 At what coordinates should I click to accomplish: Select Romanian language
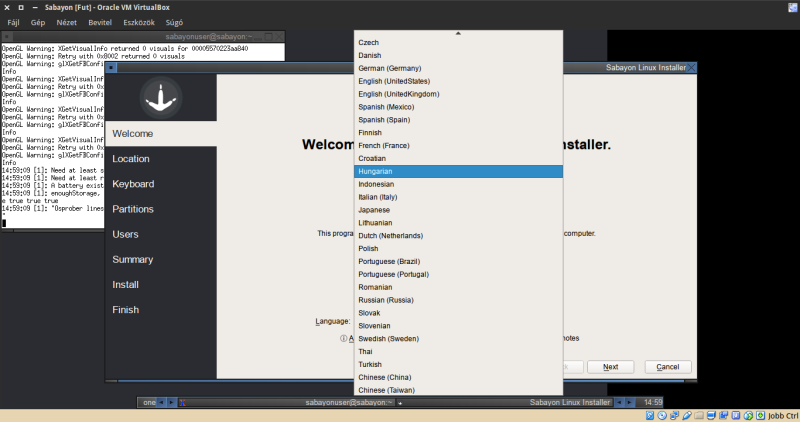458,287
